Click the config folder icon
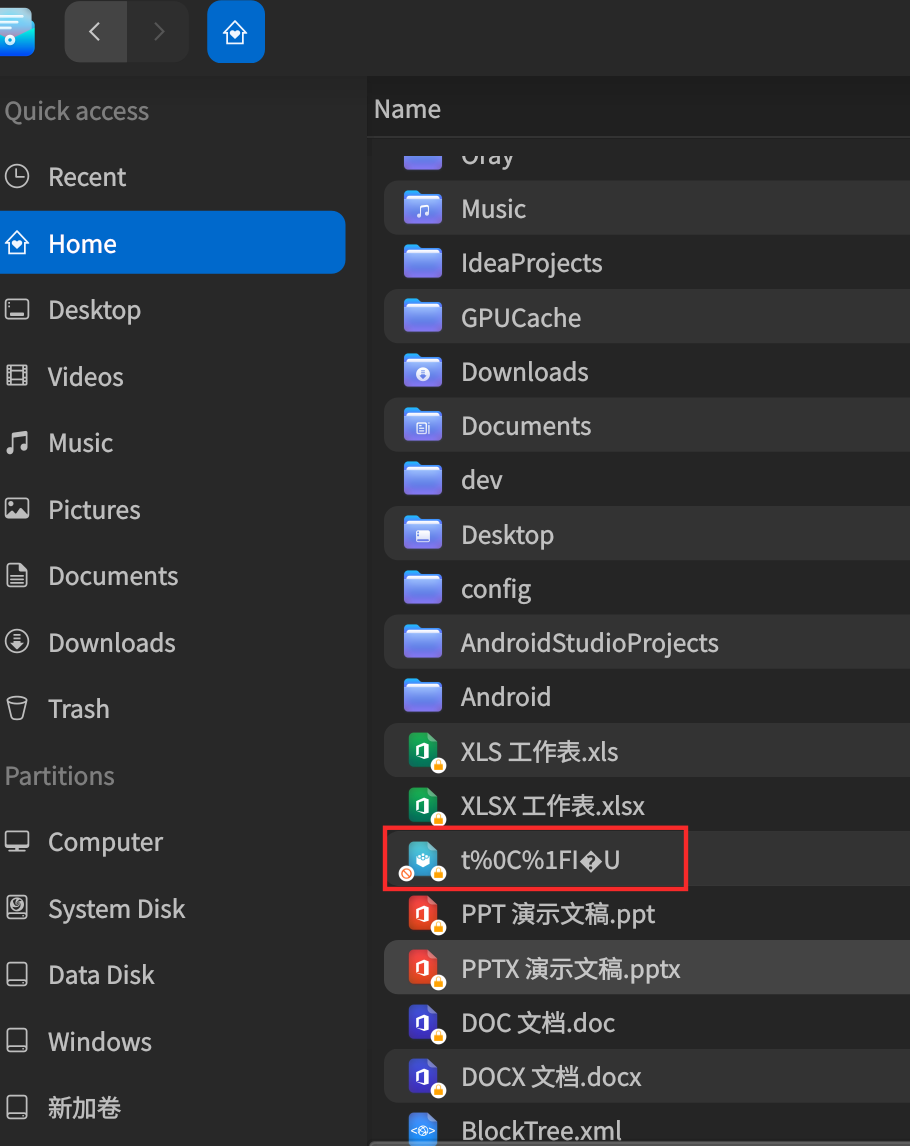 [x=422, y=588]
